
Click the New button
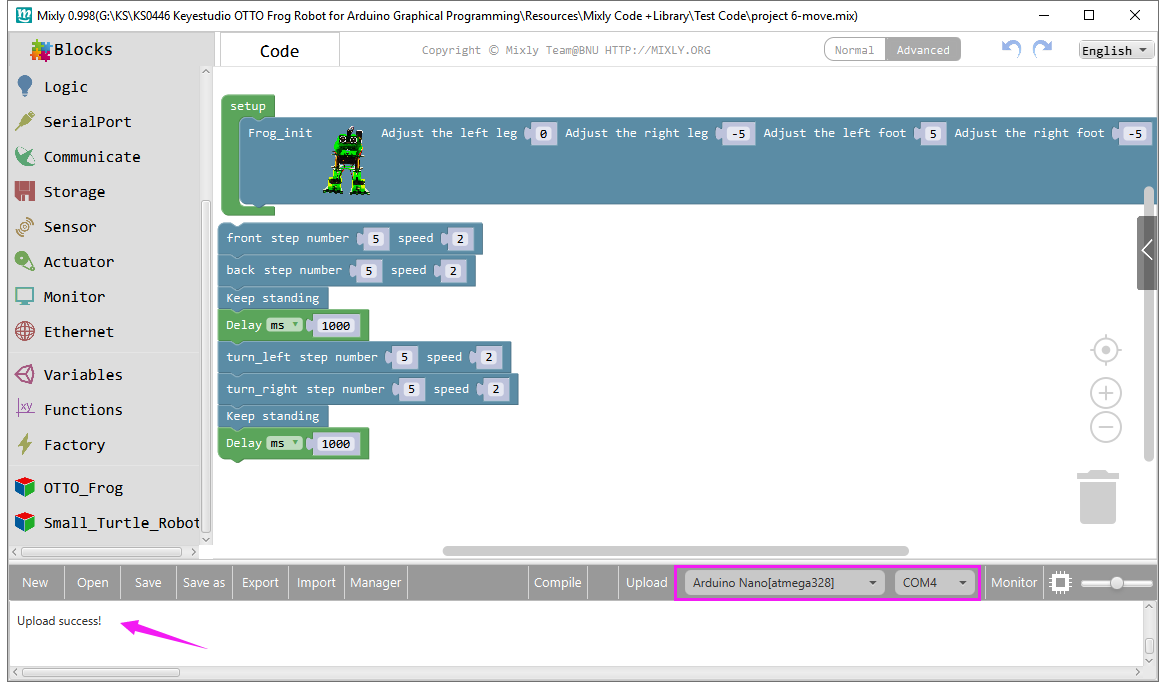(35, 583)
